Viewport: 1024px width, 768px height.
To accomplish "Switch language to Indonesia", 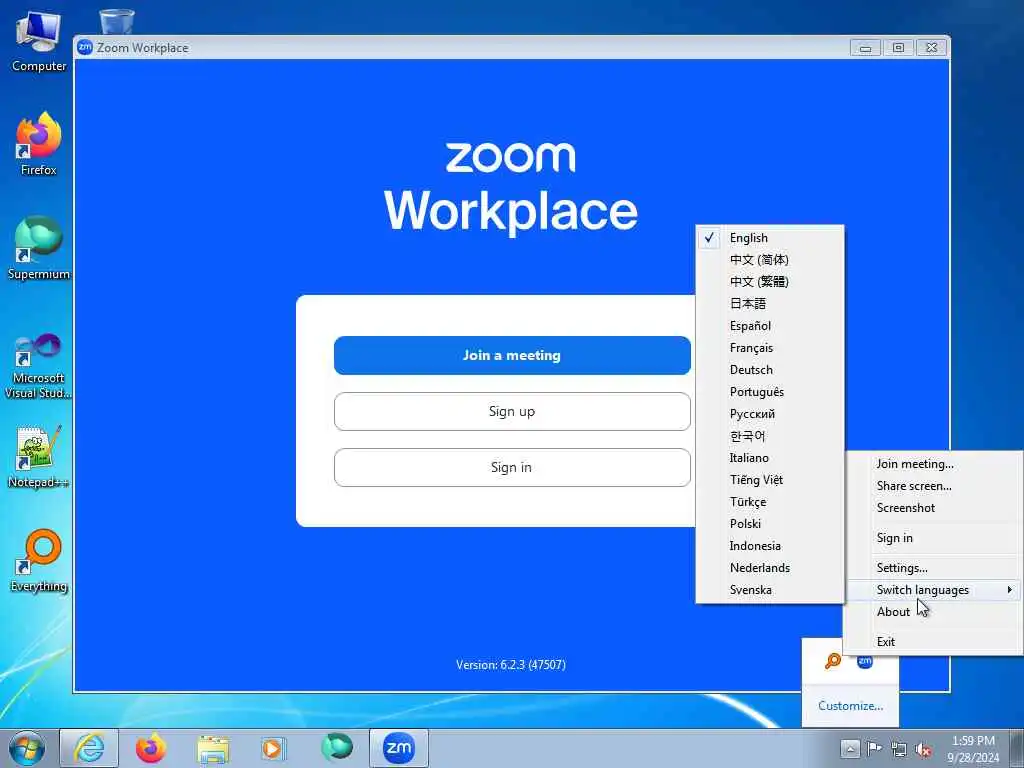I will click(770, 546).
